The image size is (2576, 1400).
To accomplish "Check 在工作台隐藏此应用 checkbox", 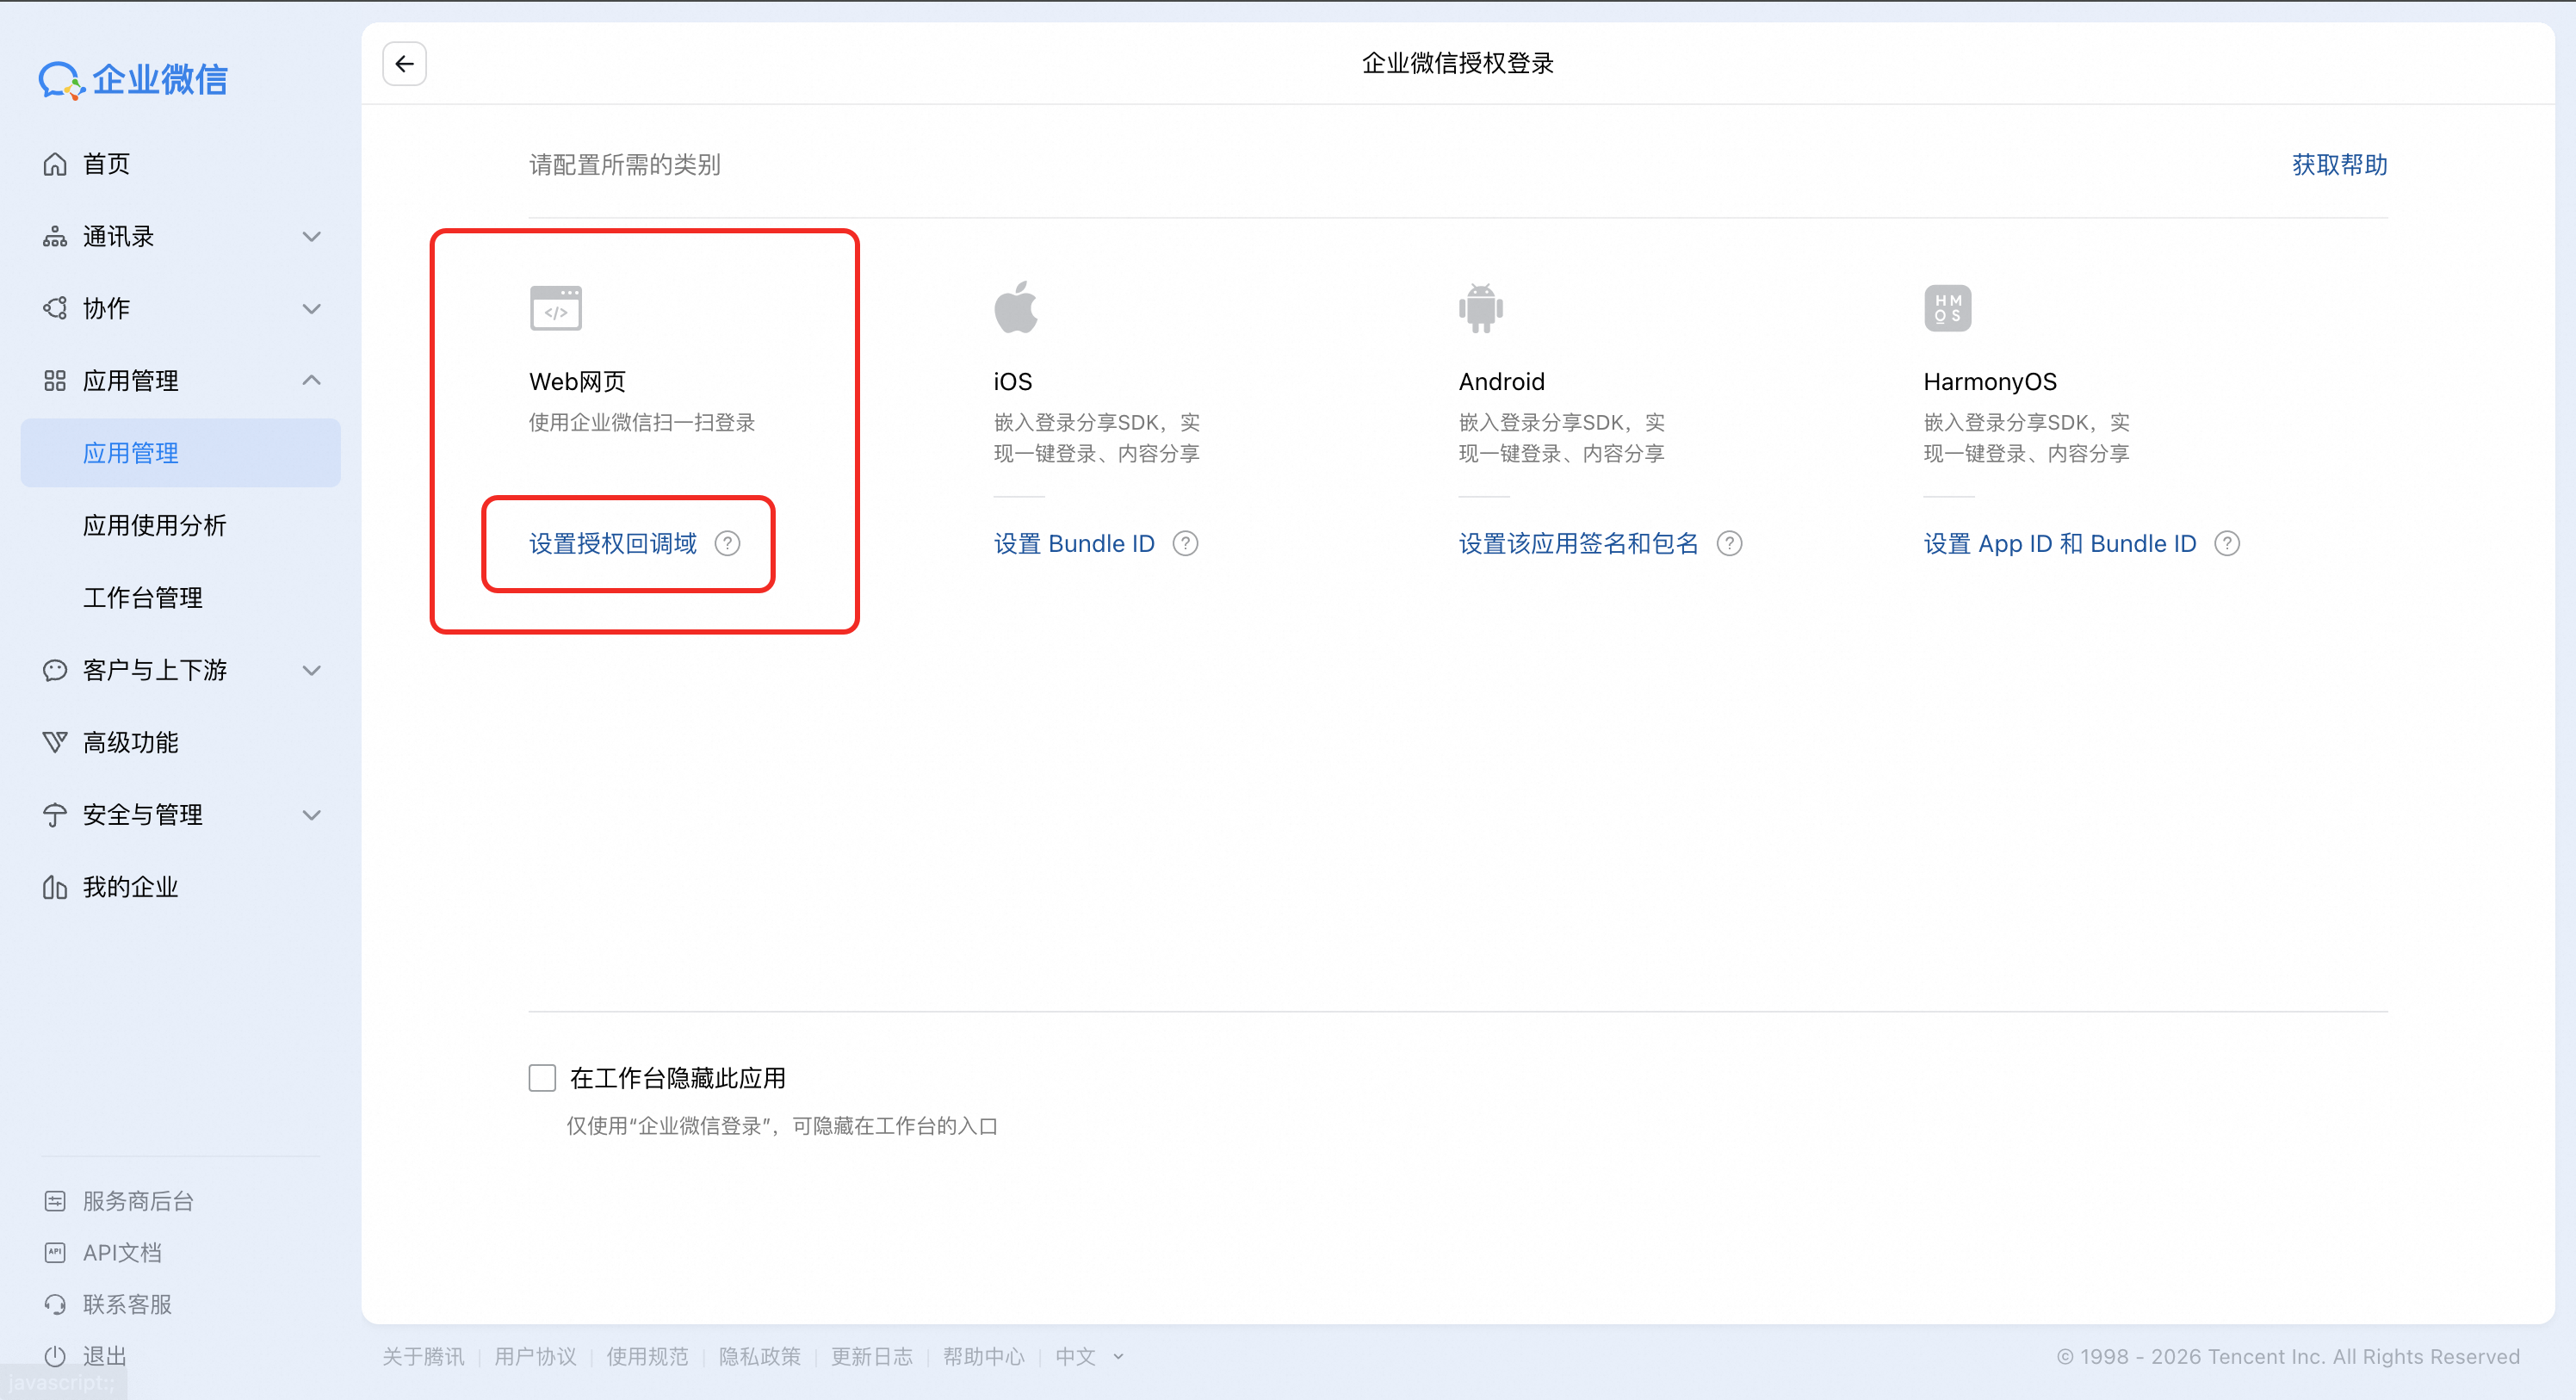I will 542,1078.
